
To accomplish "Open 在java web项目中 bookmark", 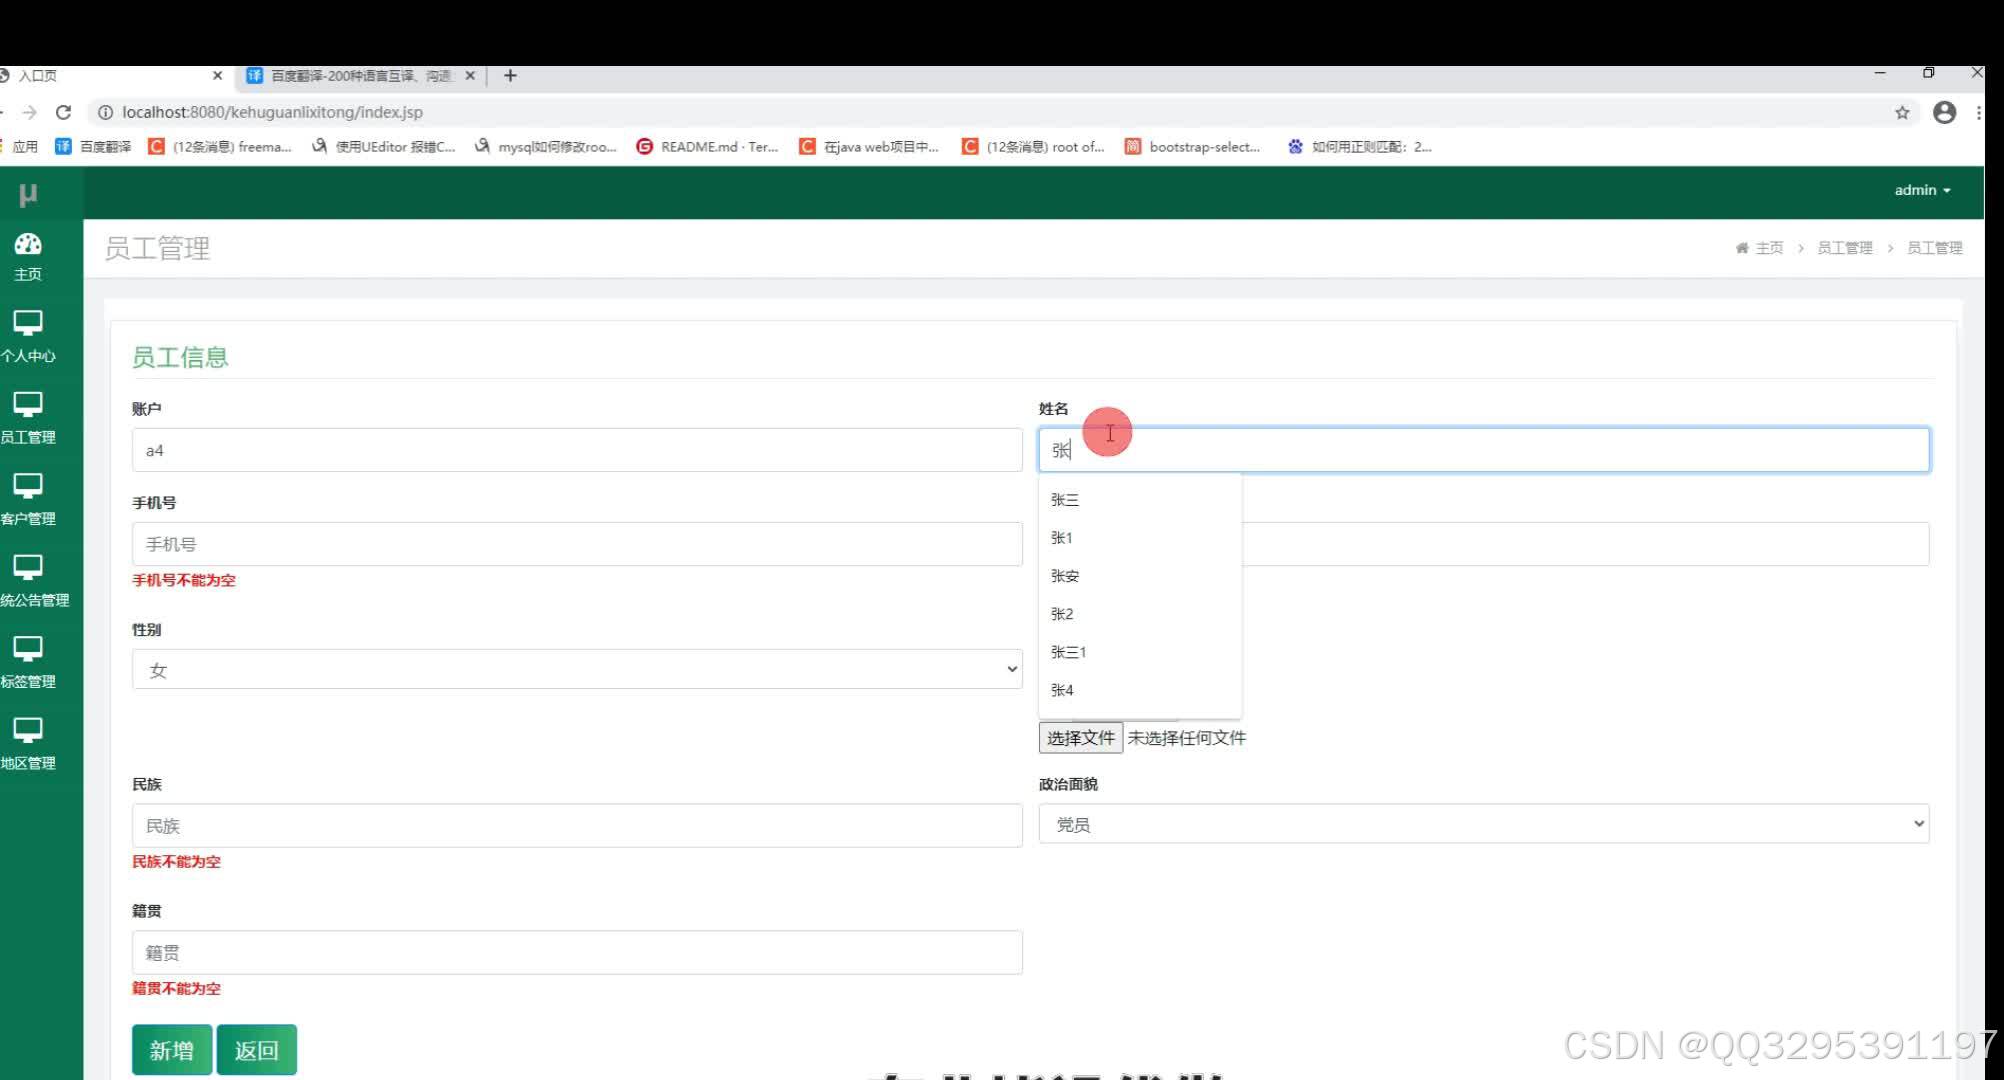I will pyautogui.click(x=869, y=146).
